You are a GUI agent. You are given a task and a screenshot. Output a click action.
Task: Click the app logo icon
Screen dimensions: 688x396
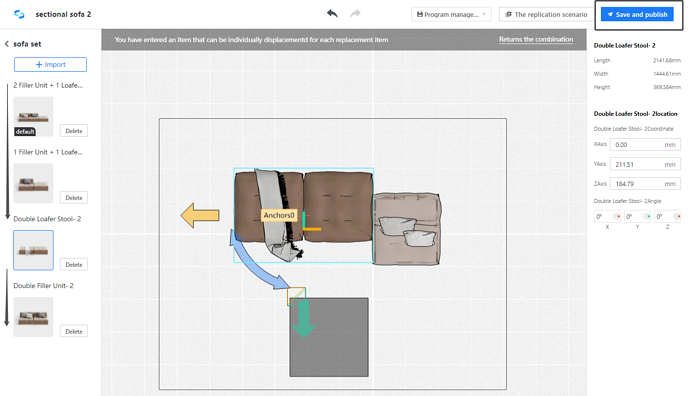[x=19, y=14]
